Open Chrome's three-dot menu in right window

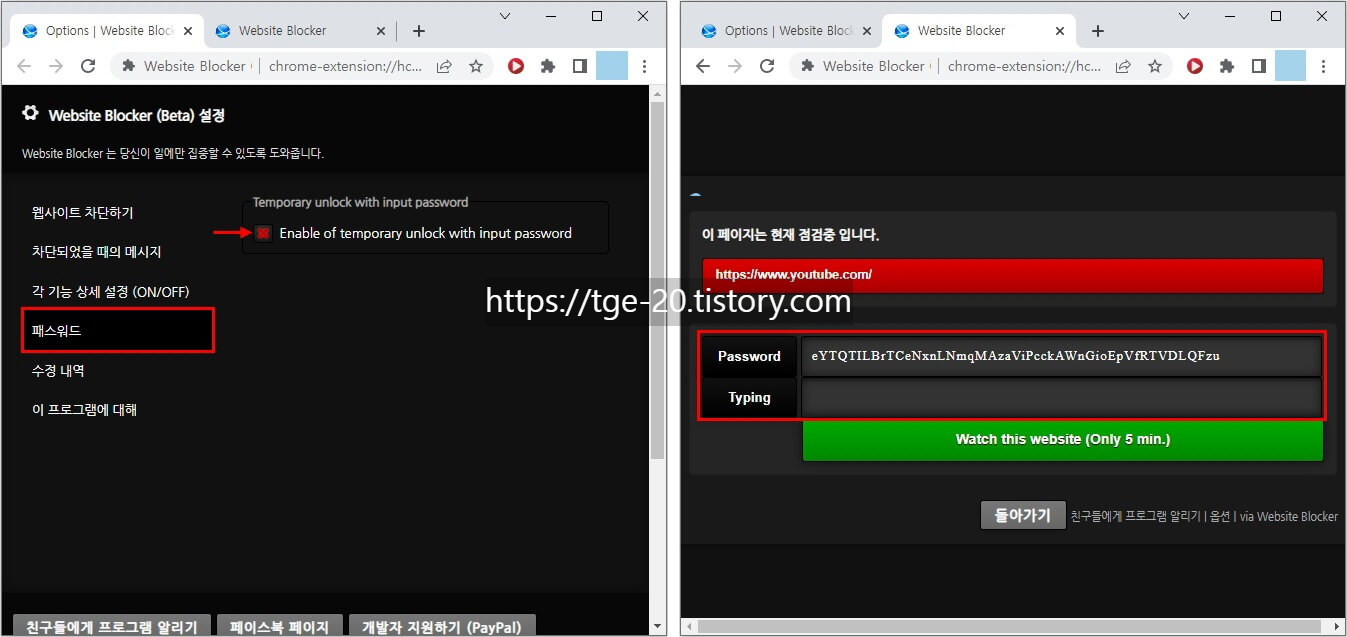(1324, 66)
